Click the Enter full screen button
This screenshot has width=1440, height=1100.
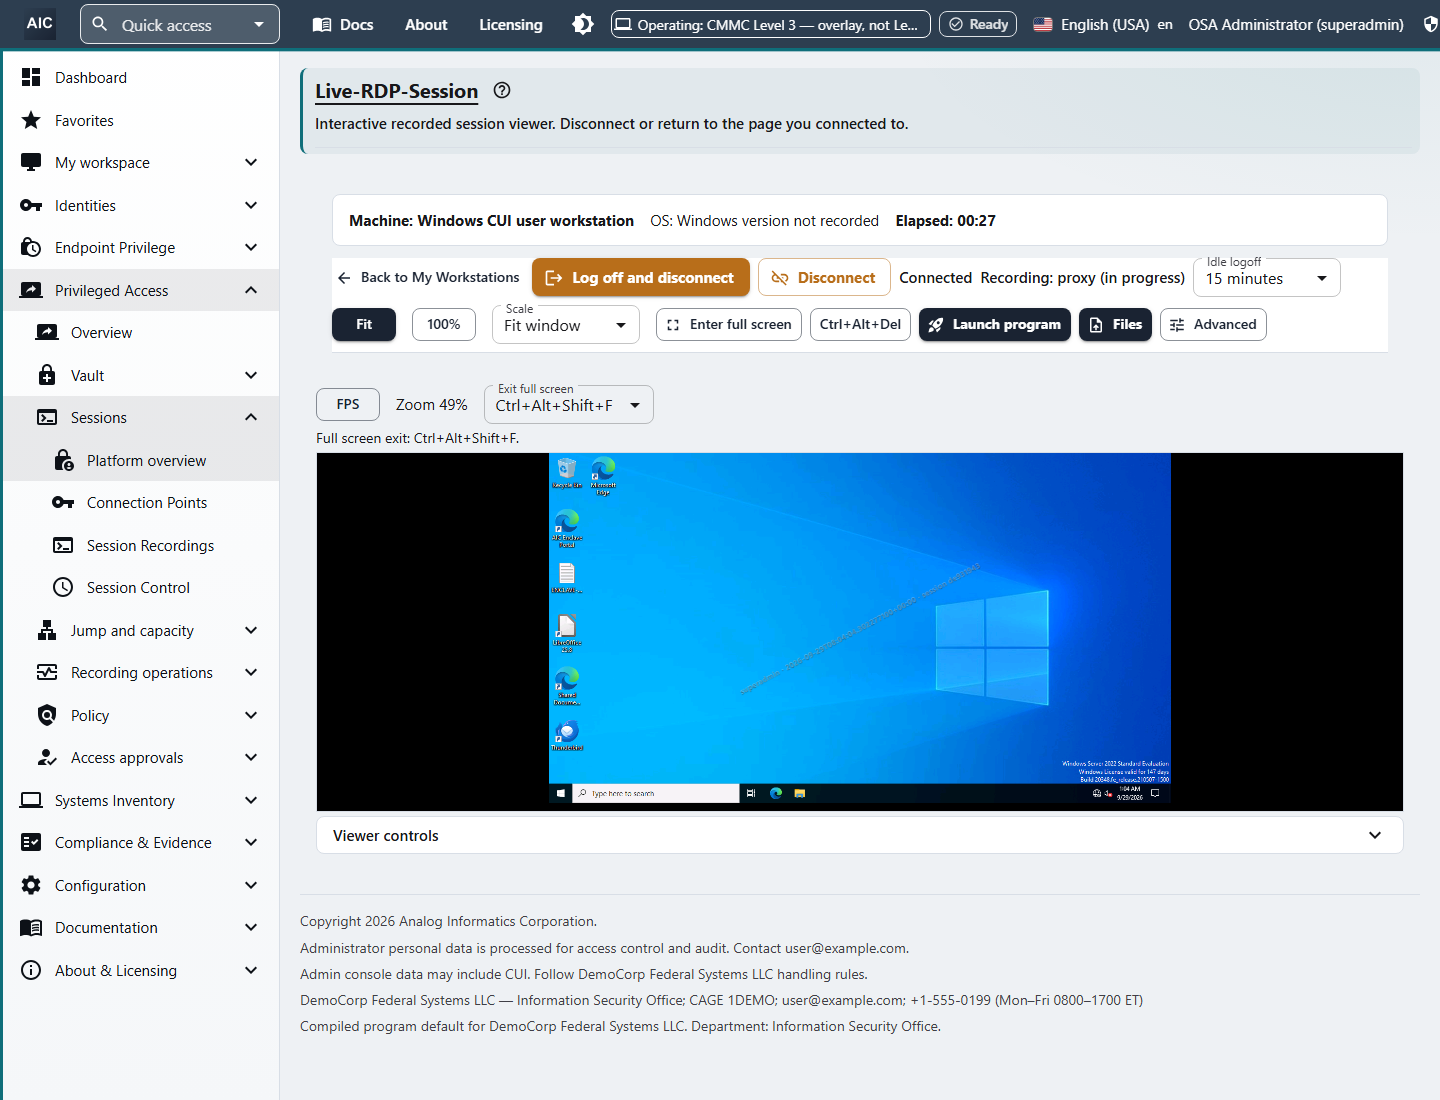(x=729, y=324)
